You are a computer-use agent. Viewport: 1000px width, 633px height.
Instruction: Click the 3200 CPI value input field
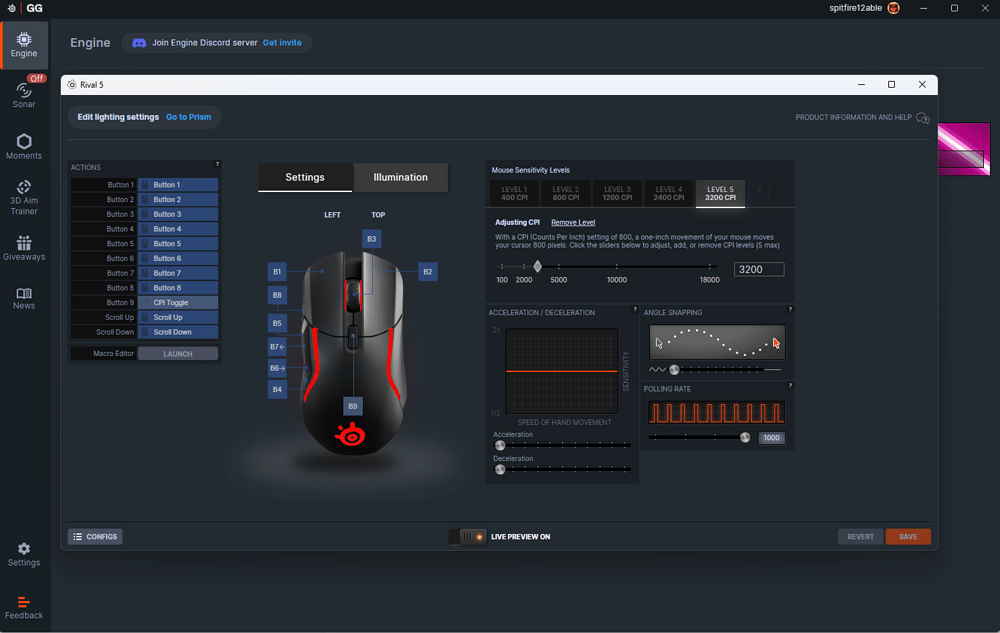(758, 268)
